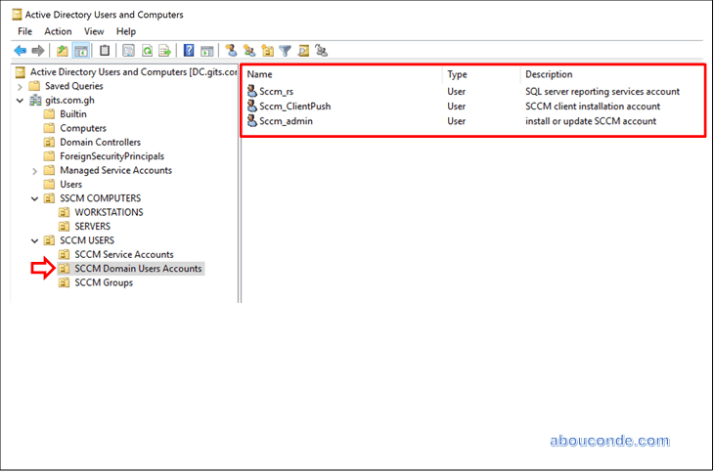Select the Sccm_ClientPush user entry

point(294,106)
